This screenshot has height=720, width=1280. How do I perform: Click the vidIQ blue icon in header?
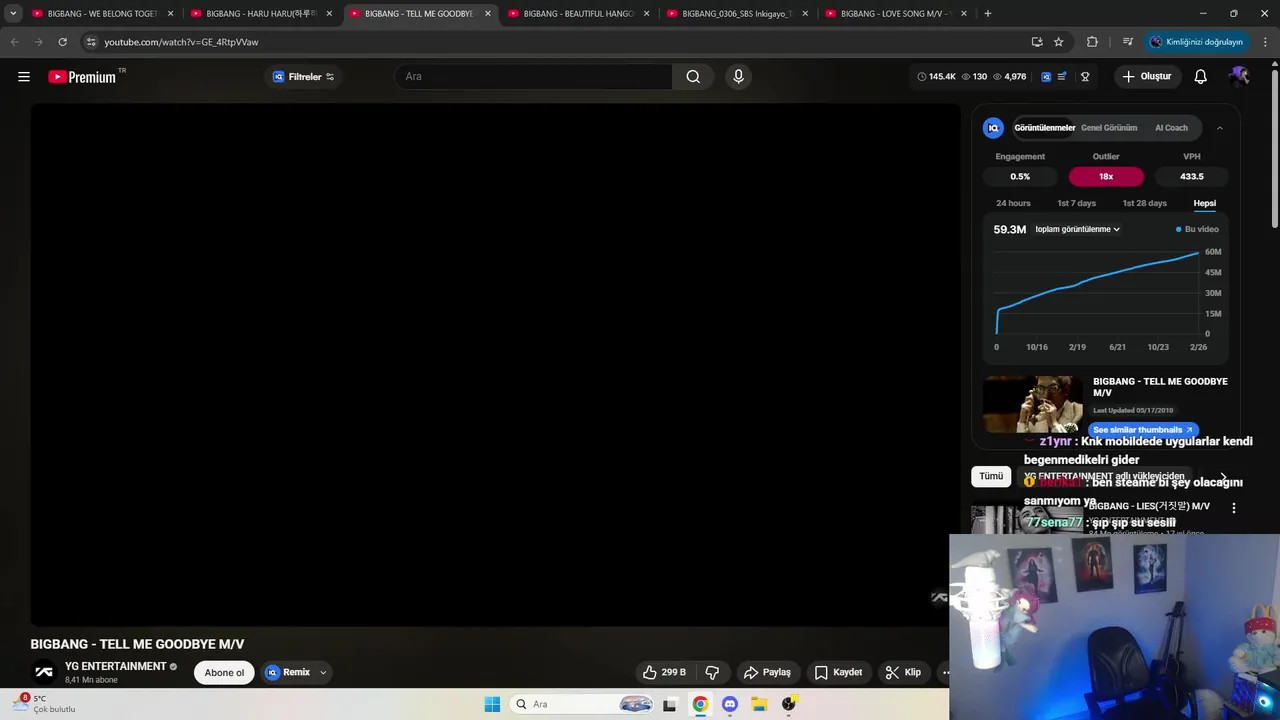(1046, 76)
